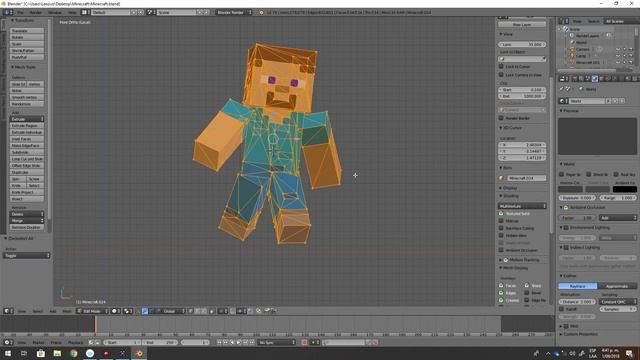The width and height of the screenshot is (640, 360).
Task: Open the Windows Start menu
Action: [8, 353]
